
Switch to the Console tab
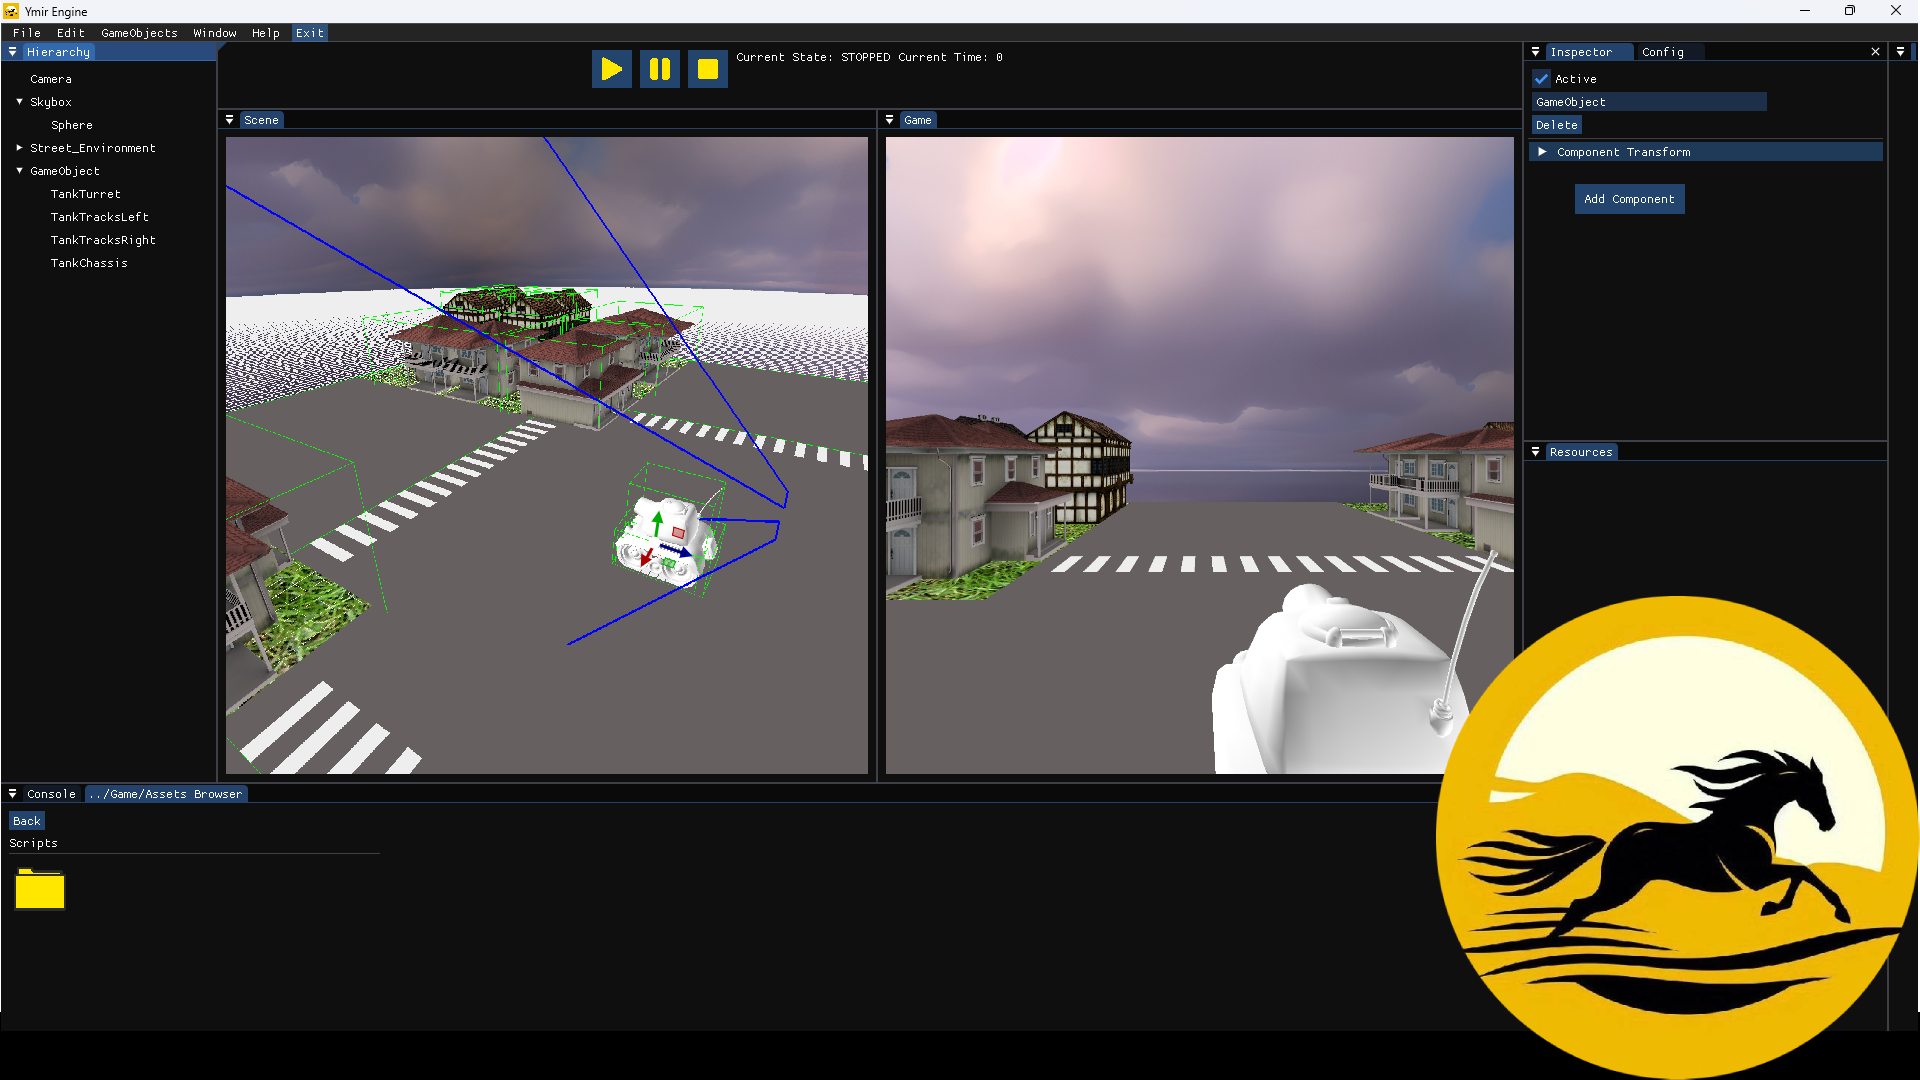[x=51, y=794]
